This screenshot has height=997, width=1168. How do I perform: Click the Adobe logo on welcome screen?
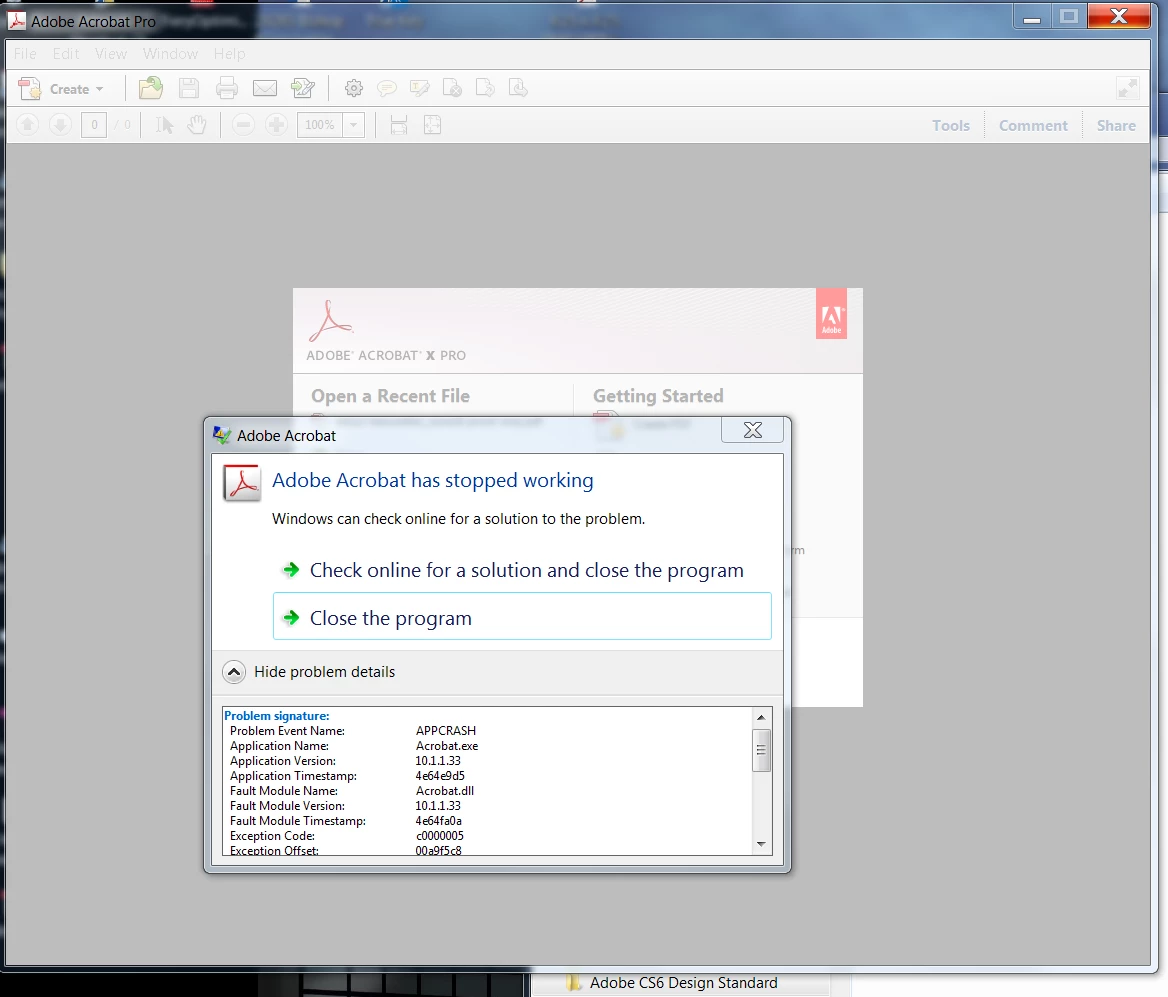831,314
